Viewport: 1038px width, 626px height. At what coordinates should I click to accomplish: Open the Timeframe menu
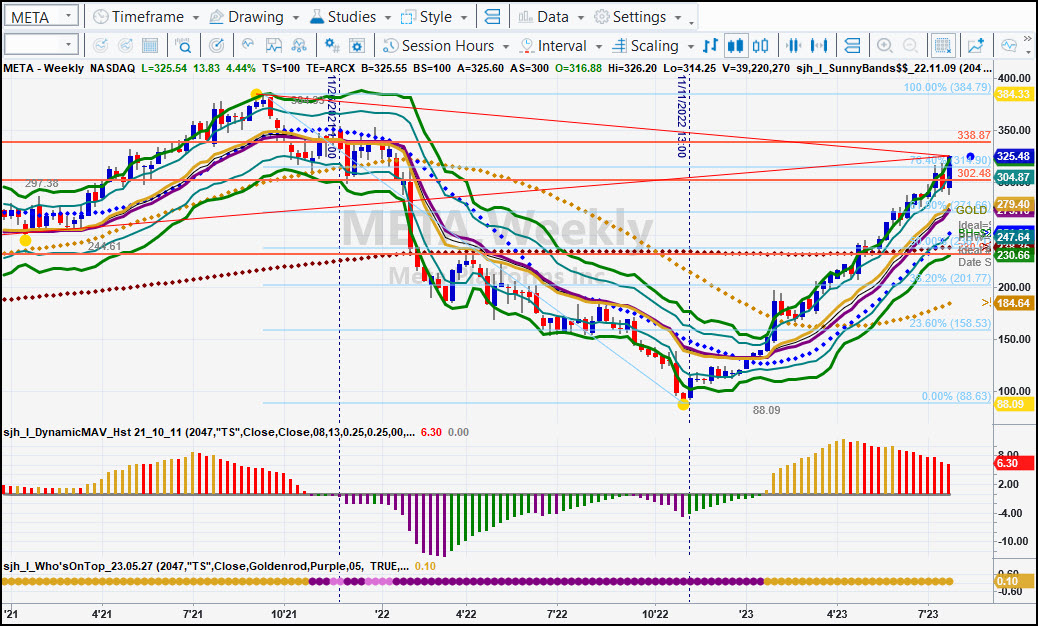tap(146, 17)
